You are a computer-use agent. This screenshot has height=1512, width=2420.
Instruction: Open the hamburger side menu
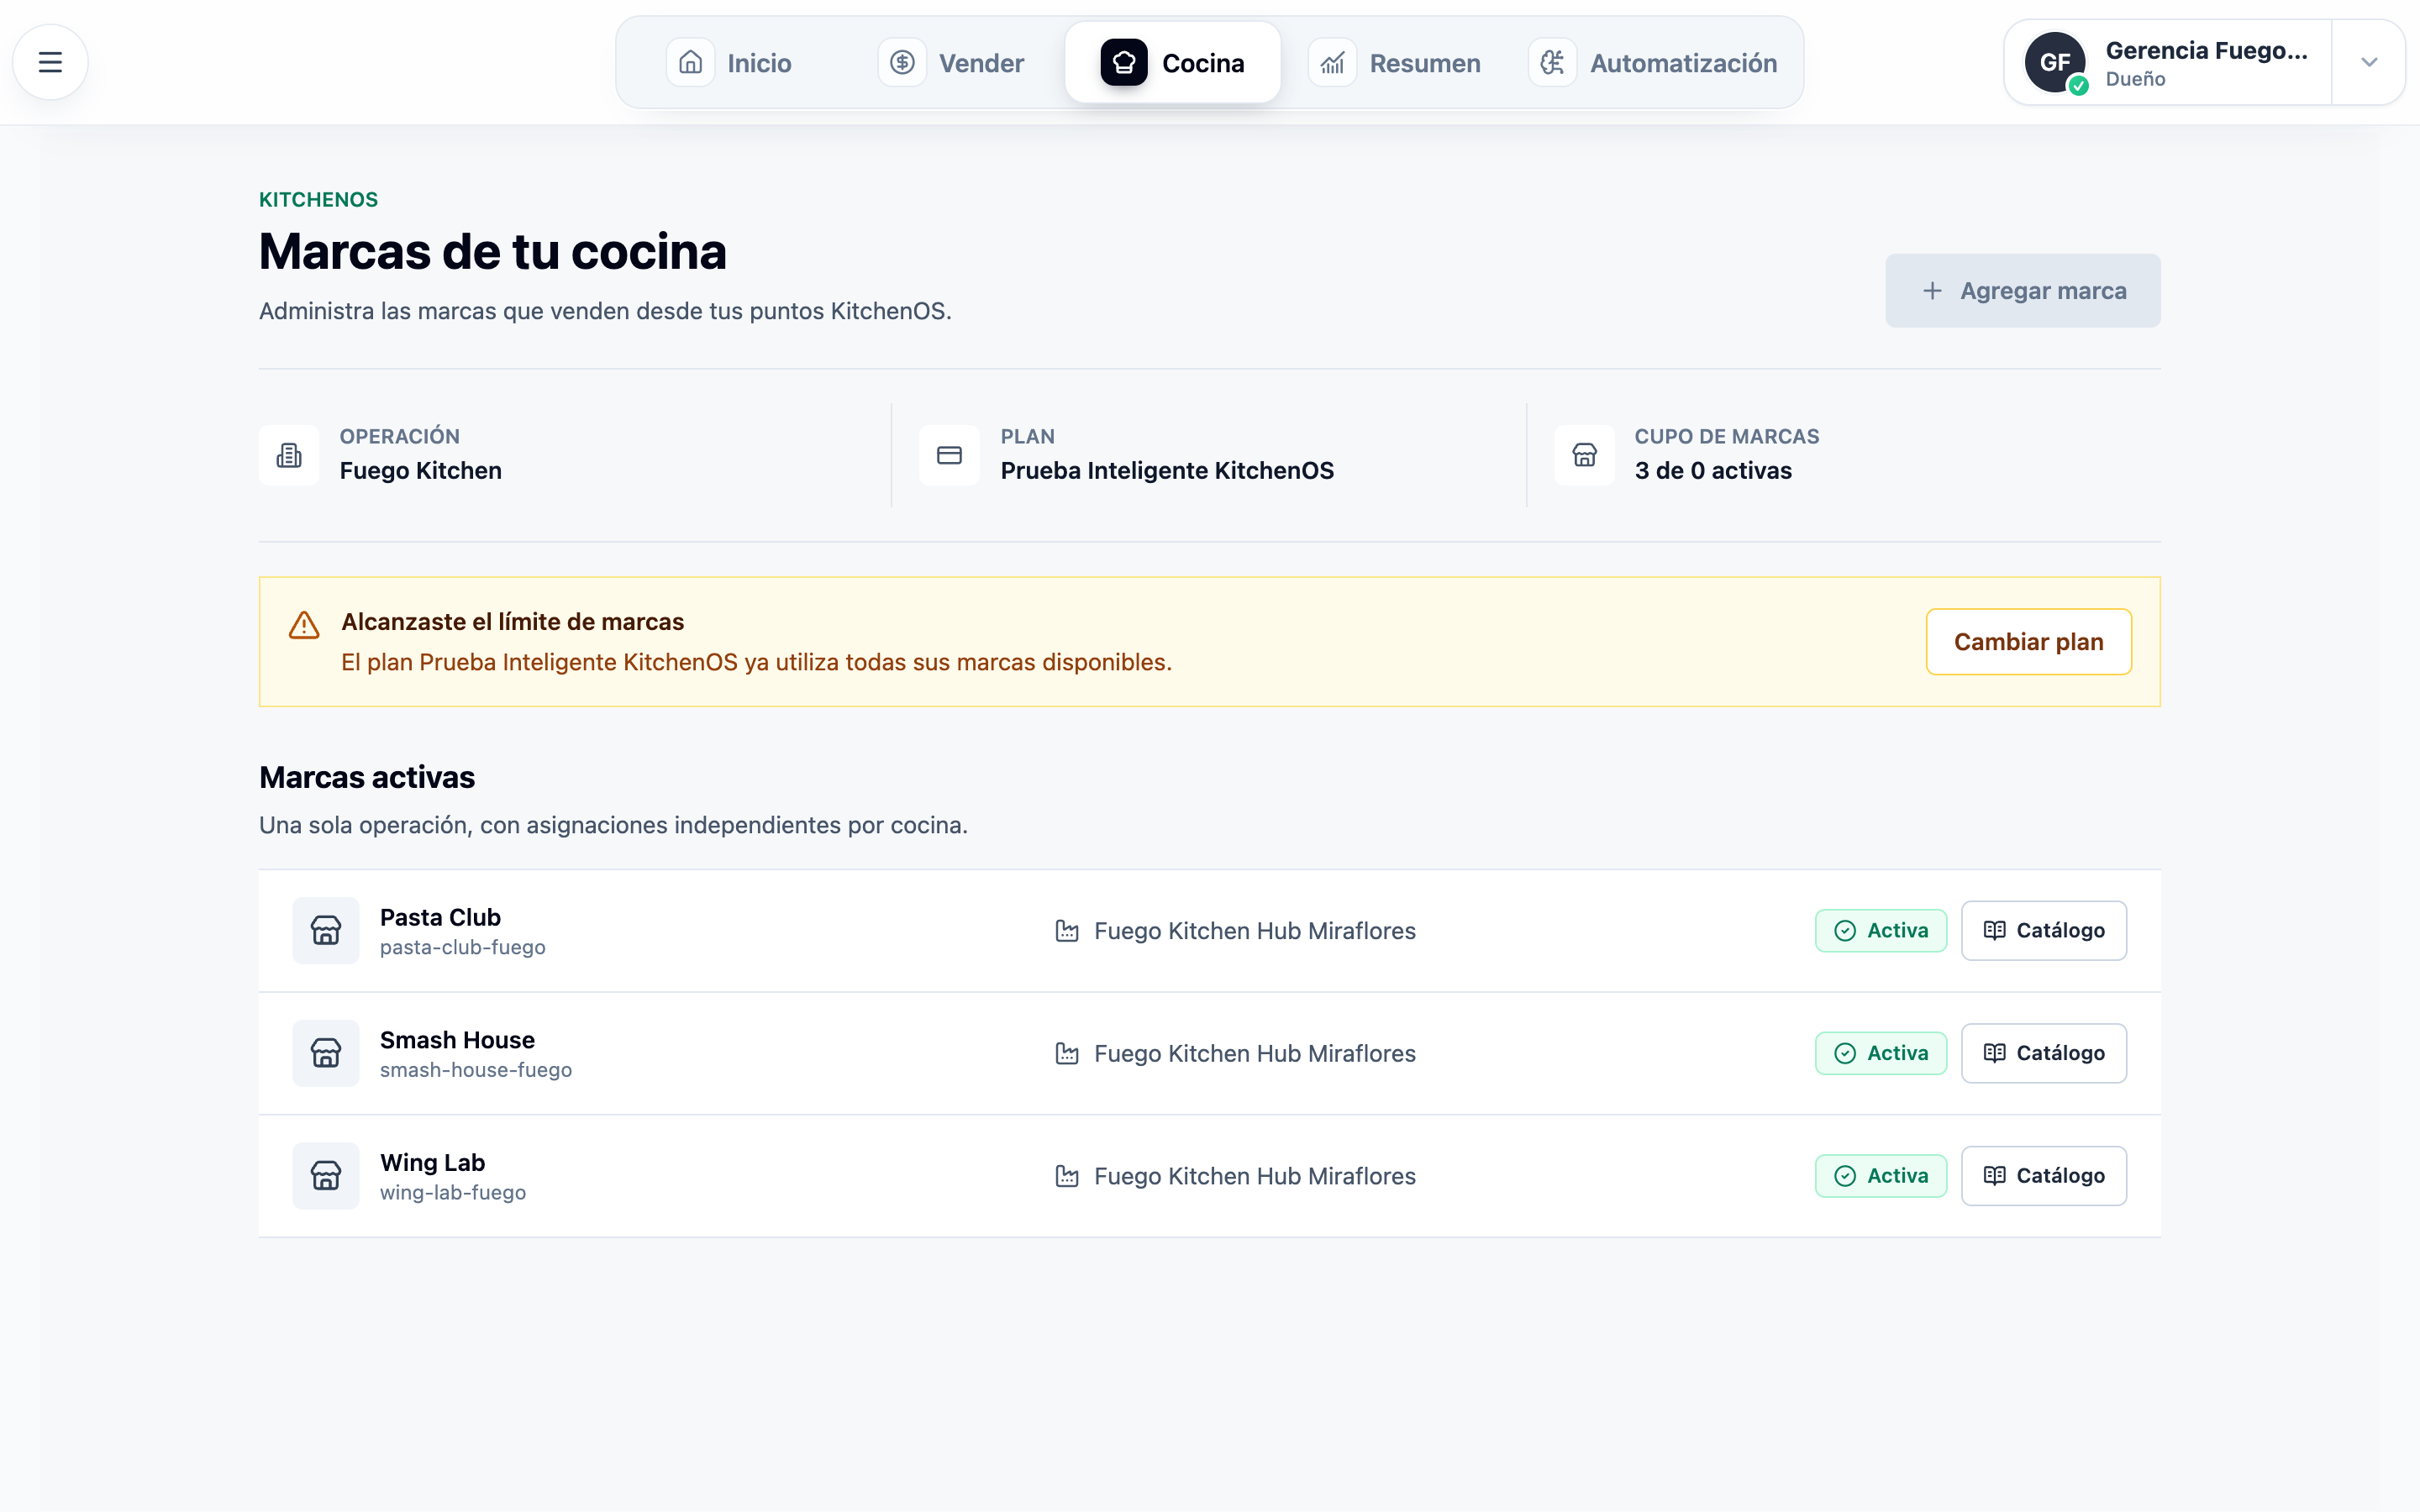point(50,62)
